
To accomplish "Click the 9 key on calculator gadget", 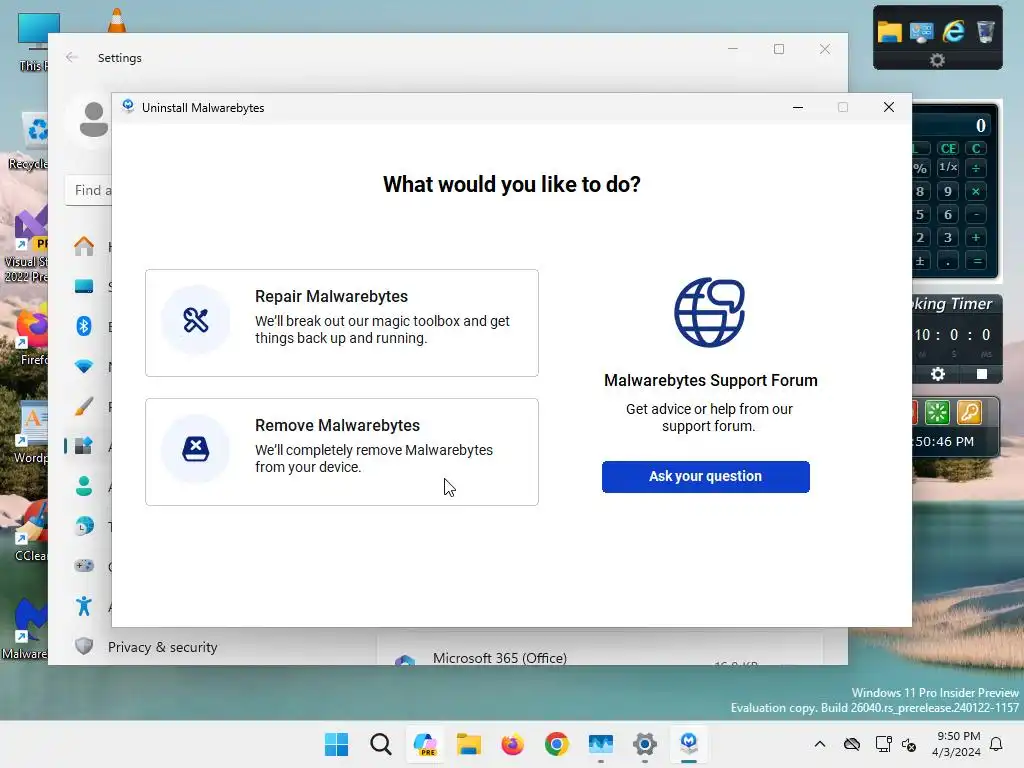I will point(948,191).
